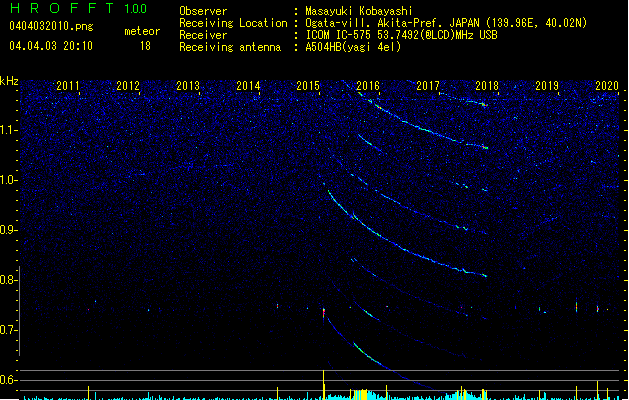Click the 2014 time axis label
Image resolution: width=629 pixels, height=400 pixels.
coord(248,86)
